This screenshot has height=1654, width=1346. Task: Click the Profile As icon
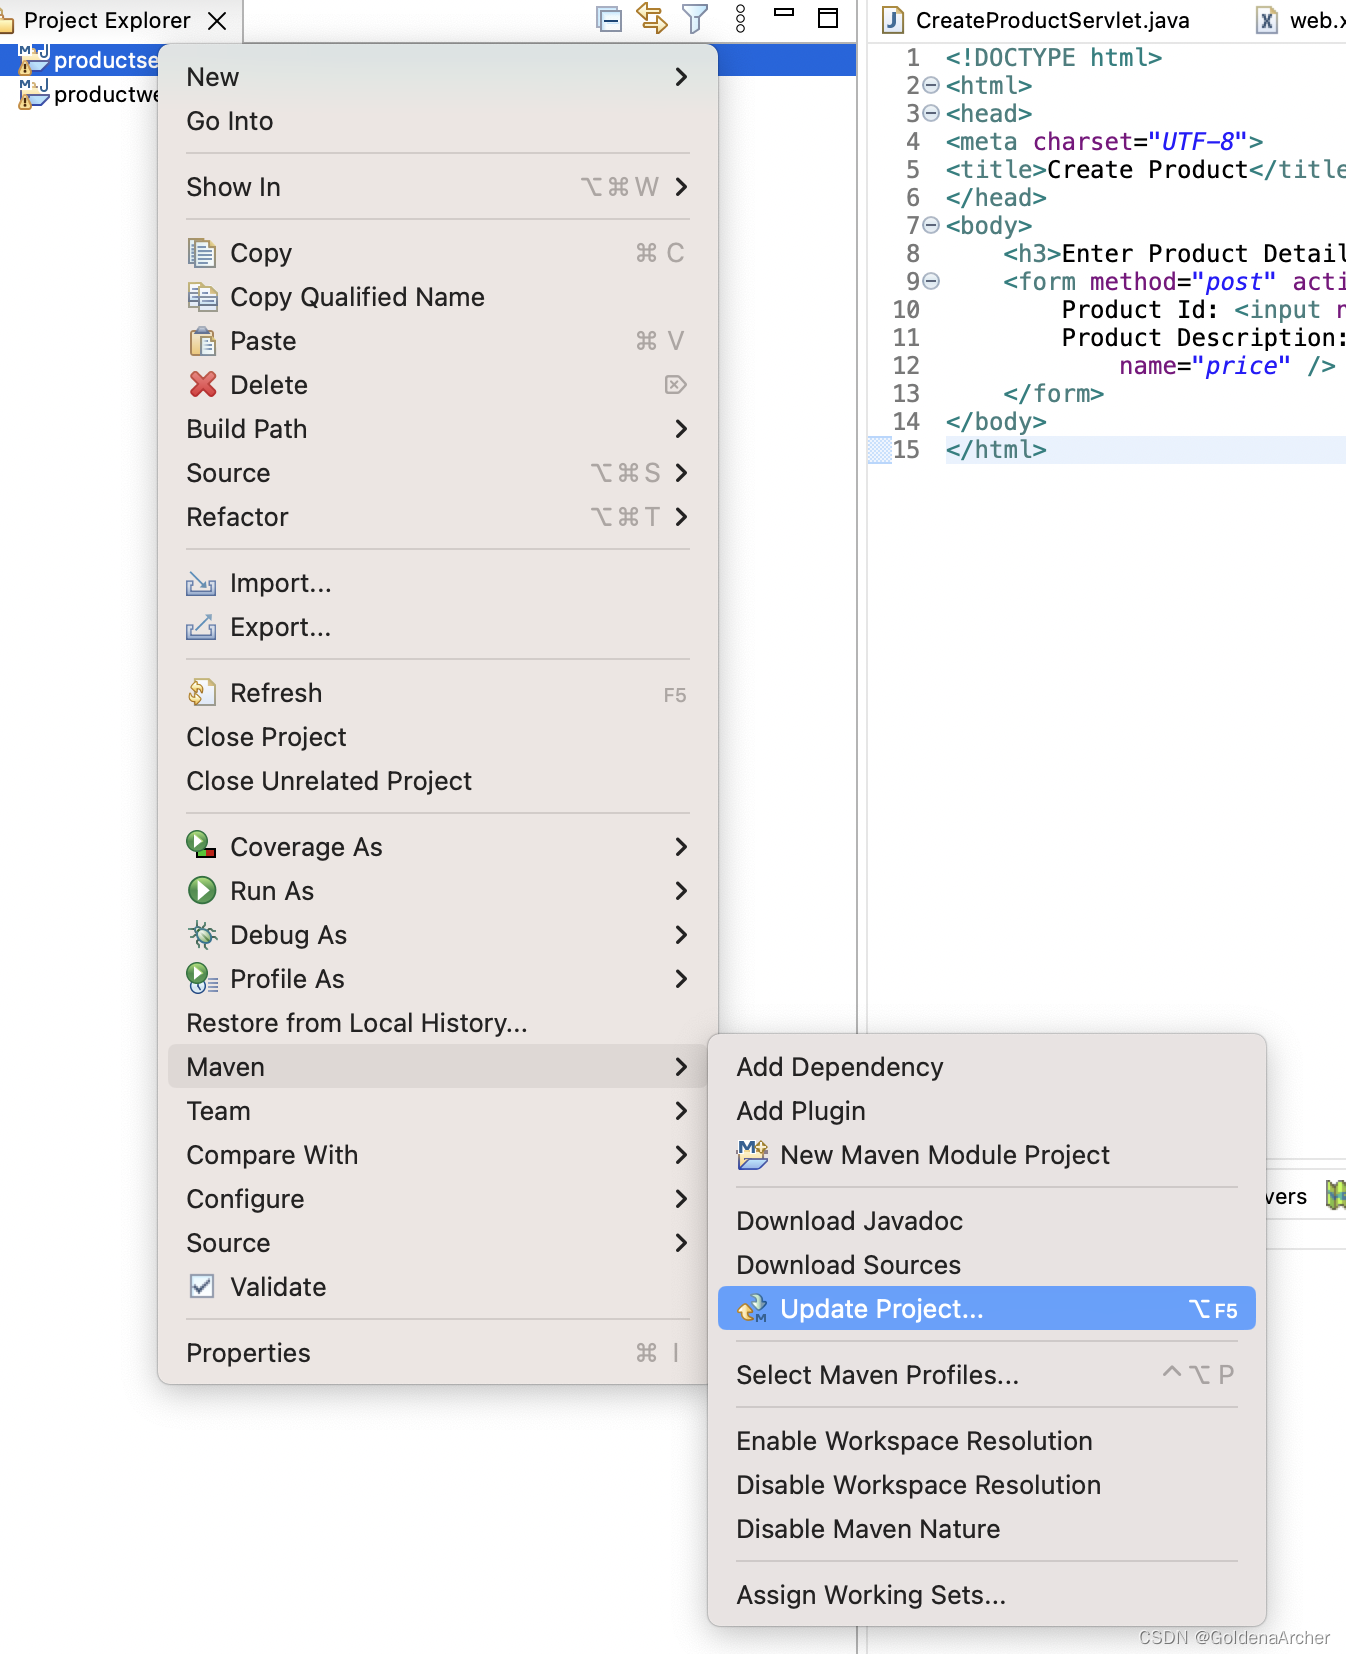pyautogui.click(x=202, y=978)
